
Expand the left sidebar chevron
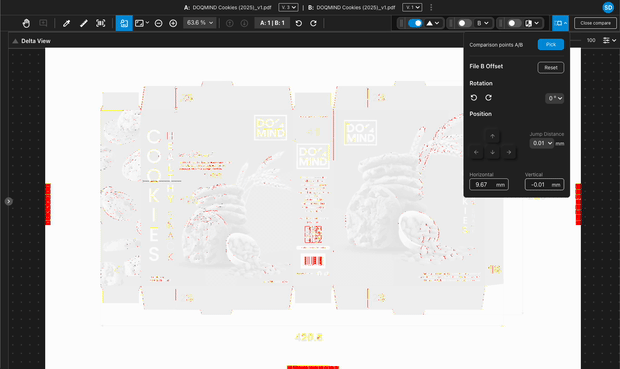[8, 201]
